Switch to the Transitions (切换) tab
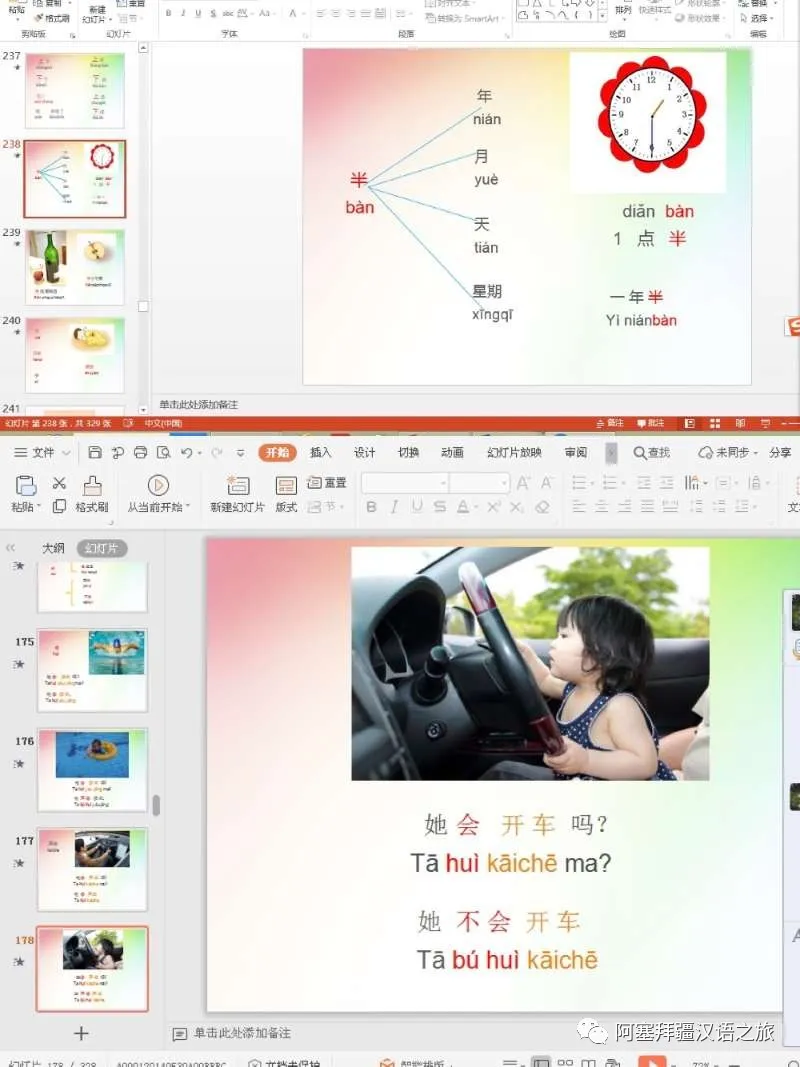Viewport: 800px width, 1067px height. coord(408,453)
